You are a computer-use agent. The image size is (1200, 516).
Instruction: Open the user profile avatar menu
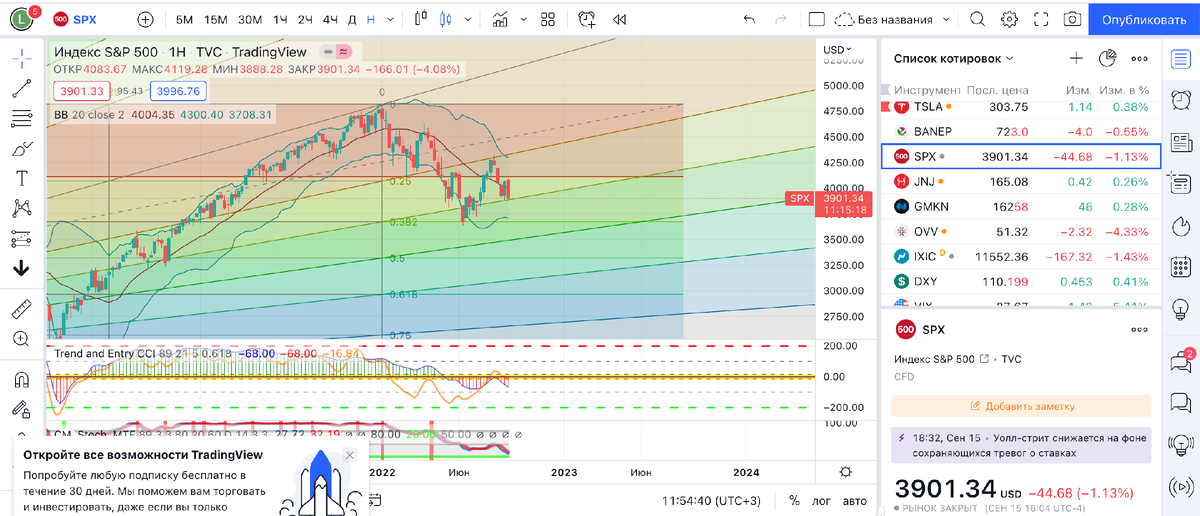(20, 19)
